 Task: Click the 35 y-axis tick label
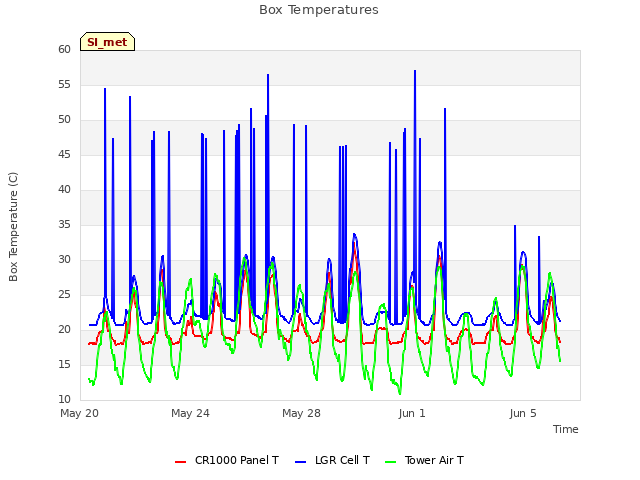[64, 224]
